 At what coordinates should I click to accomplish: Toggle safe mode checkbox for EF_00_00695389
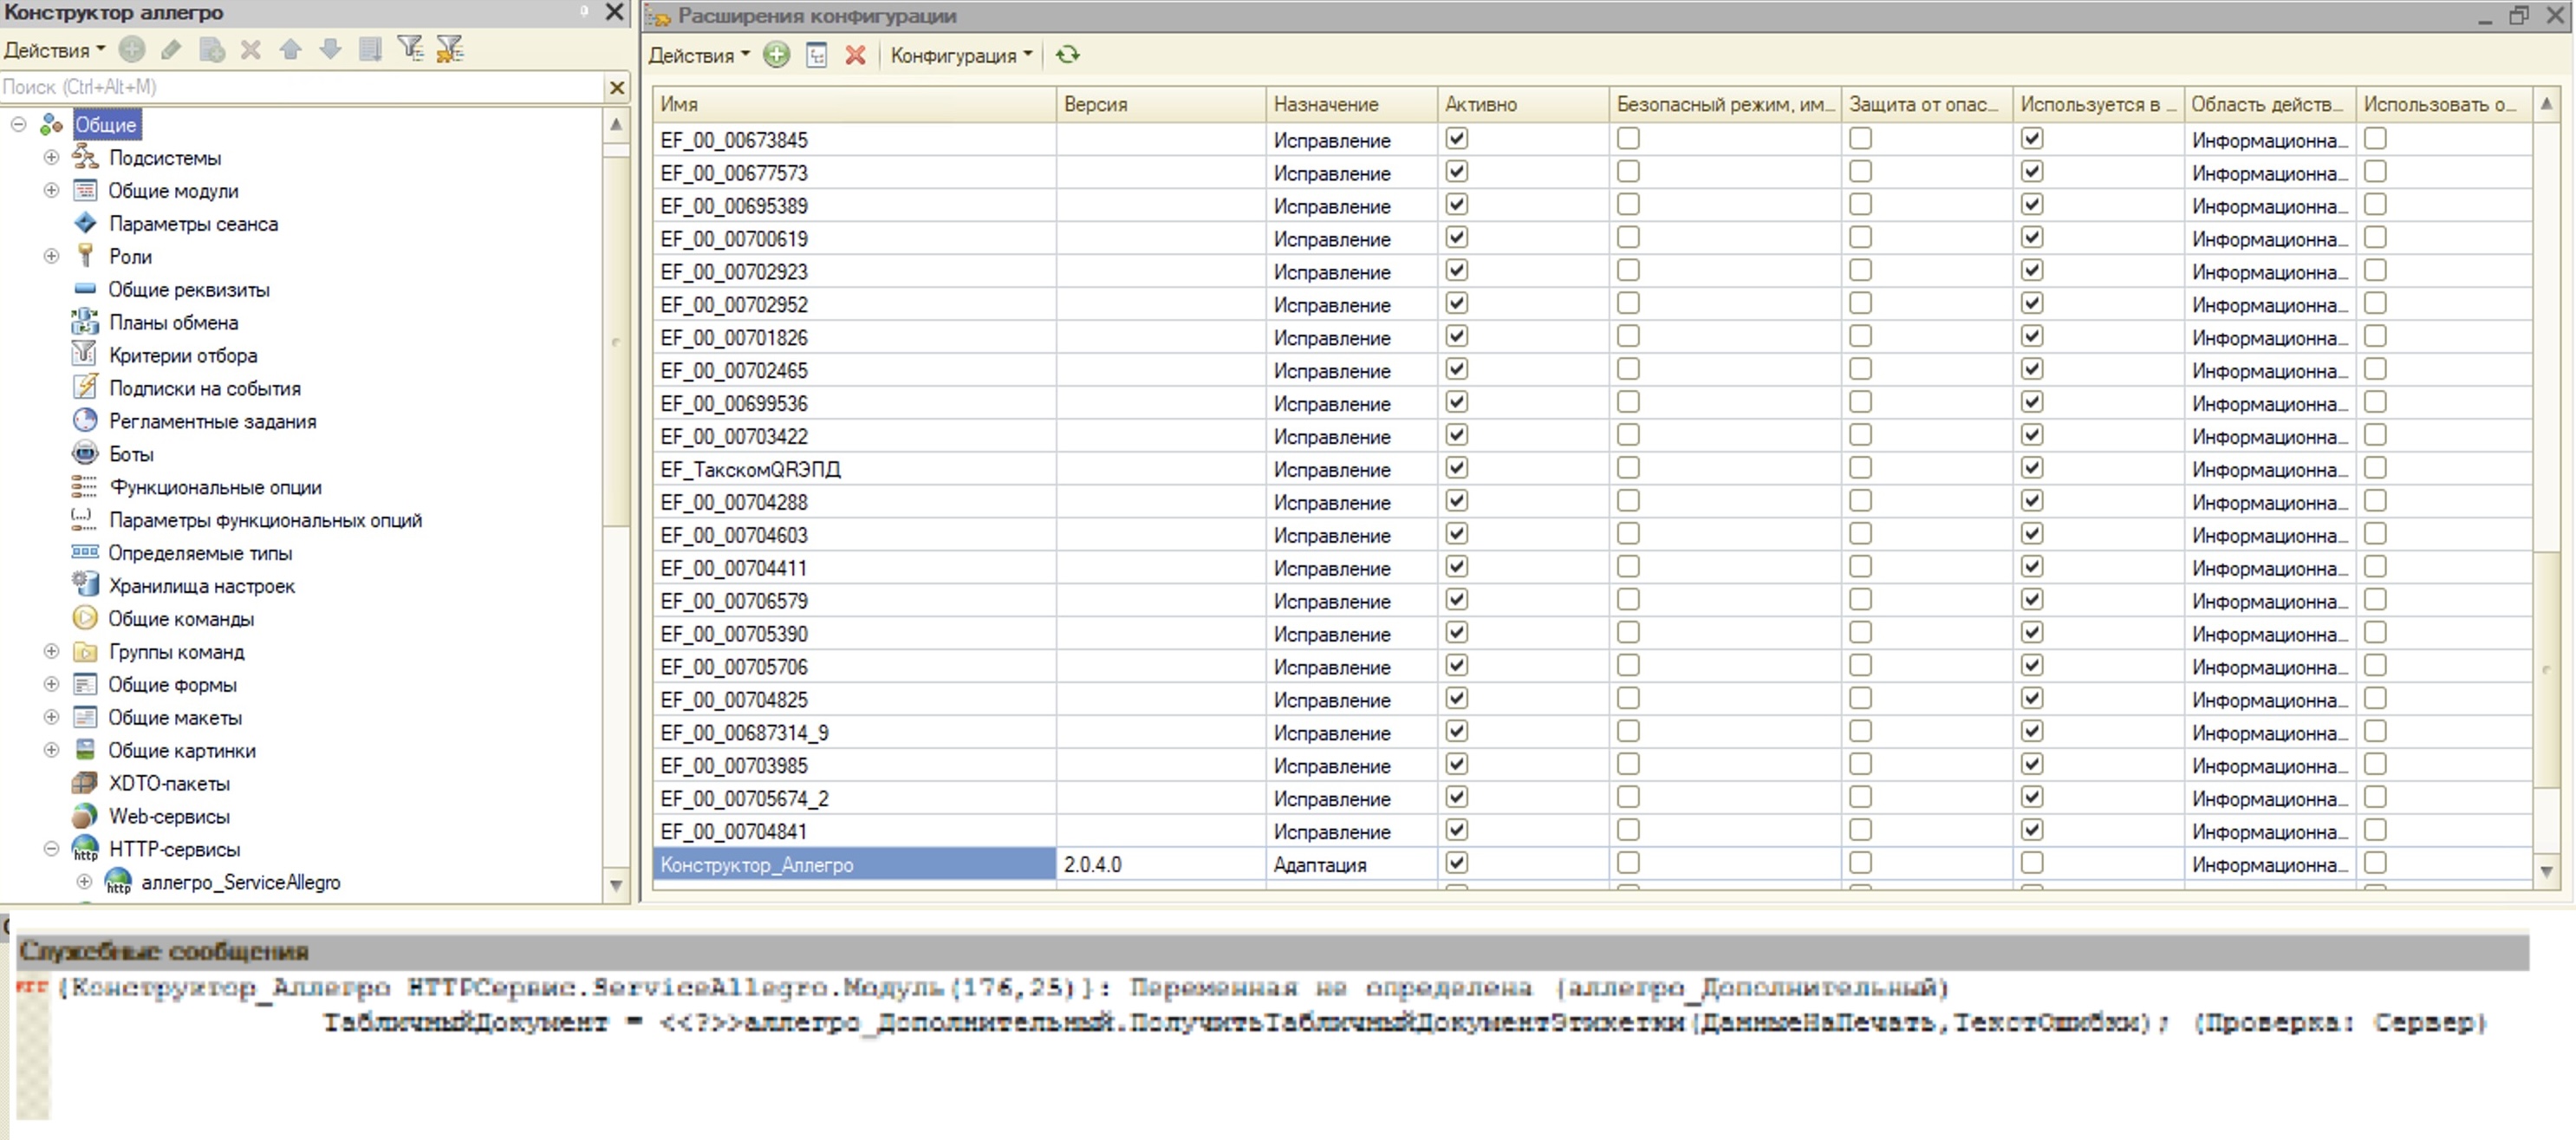pos(1628,205)
